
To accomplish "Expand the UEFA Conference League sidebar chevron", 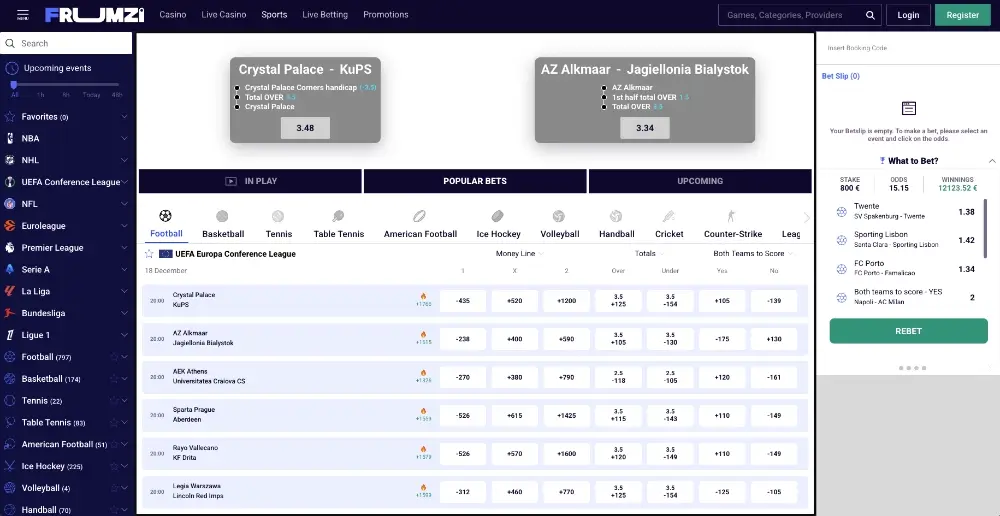I will click(x=124, y=182).
